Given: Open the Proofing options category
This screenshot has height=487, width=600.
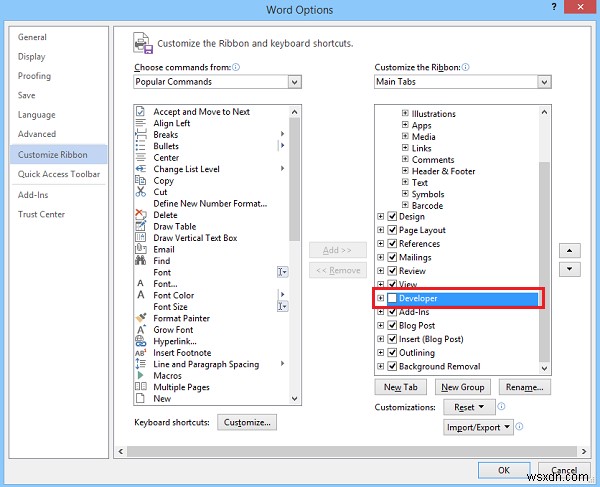Looking at the screenshot, I should (34, 76).
